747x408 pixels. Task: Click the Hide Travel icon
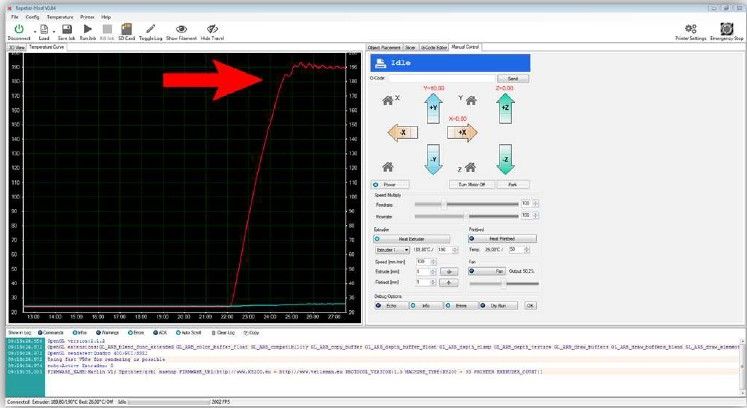click(x=212, y=29)
